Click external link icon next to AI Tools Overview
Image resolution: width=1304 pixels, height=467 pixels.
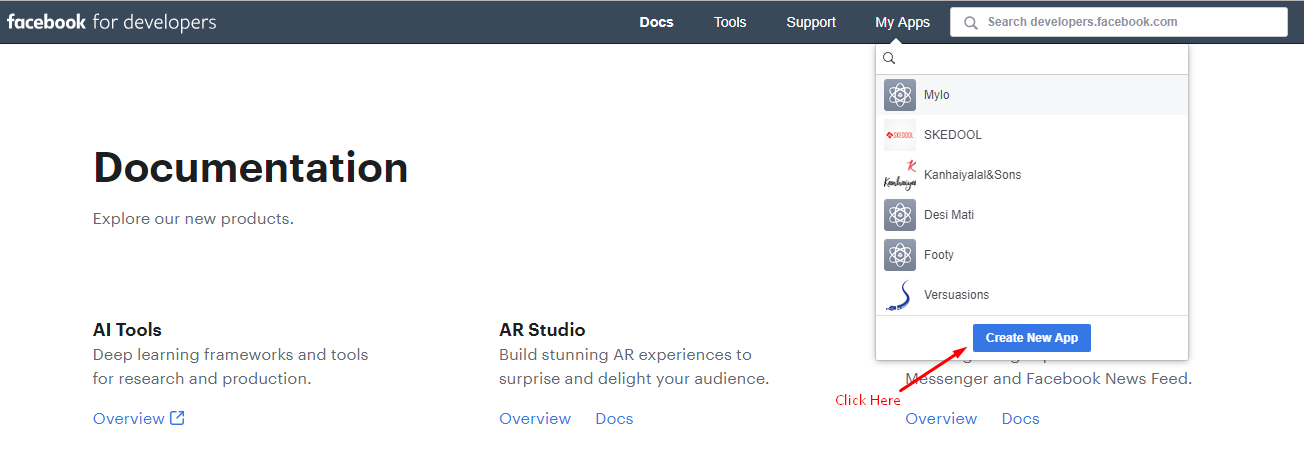coord(177,418)
